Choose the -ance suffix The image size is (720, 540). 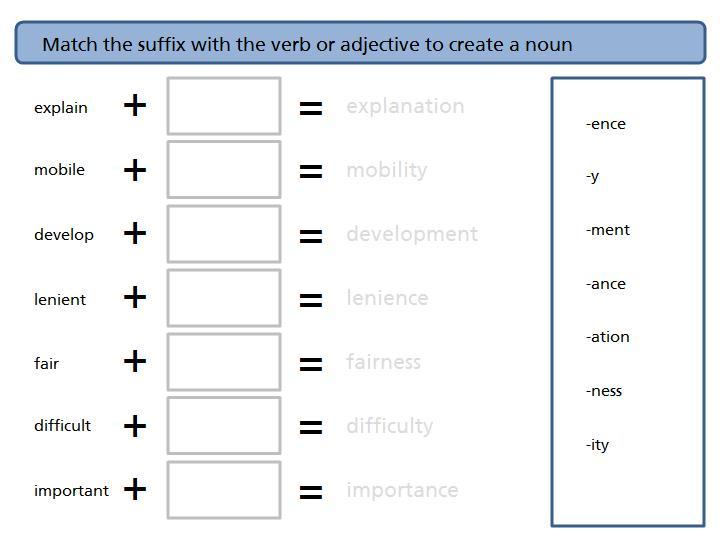605,284
